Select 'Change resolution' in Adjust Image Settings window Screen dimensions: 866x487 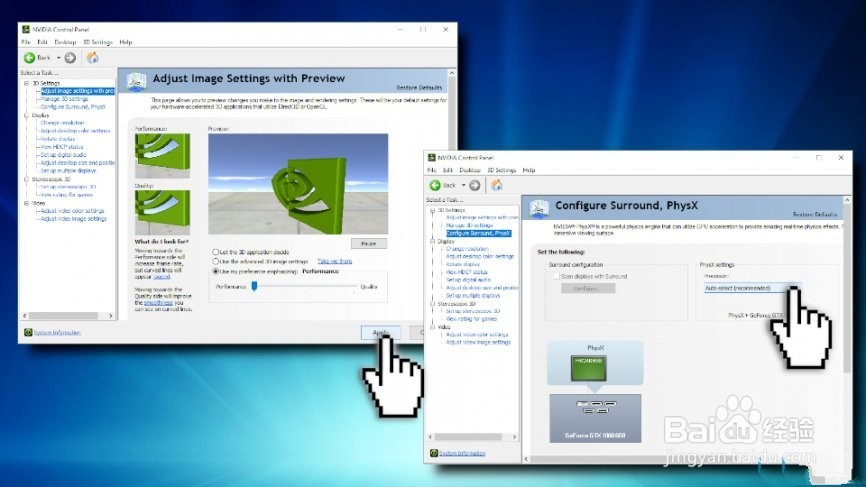pos(62,123)
